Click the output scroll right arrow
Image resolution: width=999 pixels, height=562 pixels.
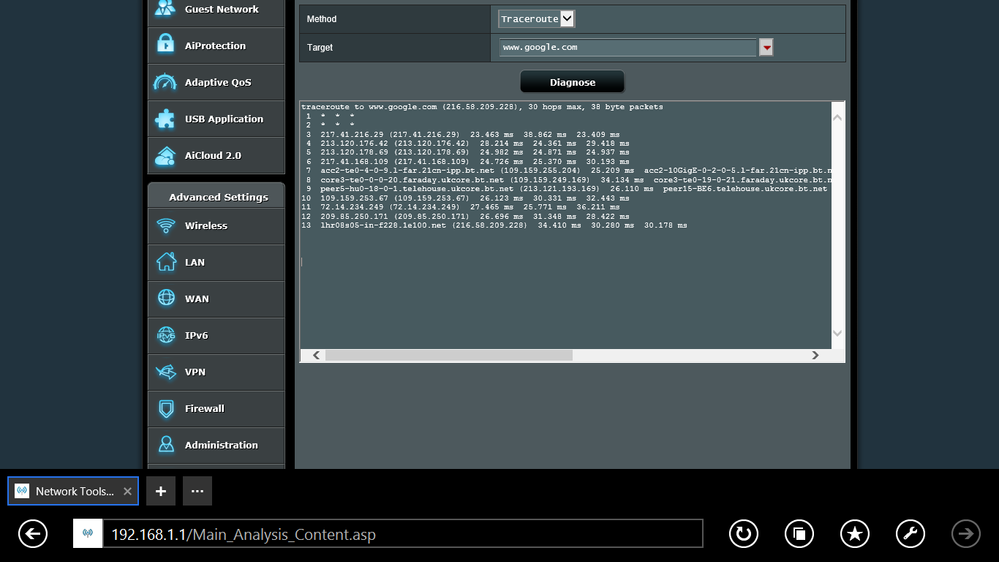tap(815, 356)
